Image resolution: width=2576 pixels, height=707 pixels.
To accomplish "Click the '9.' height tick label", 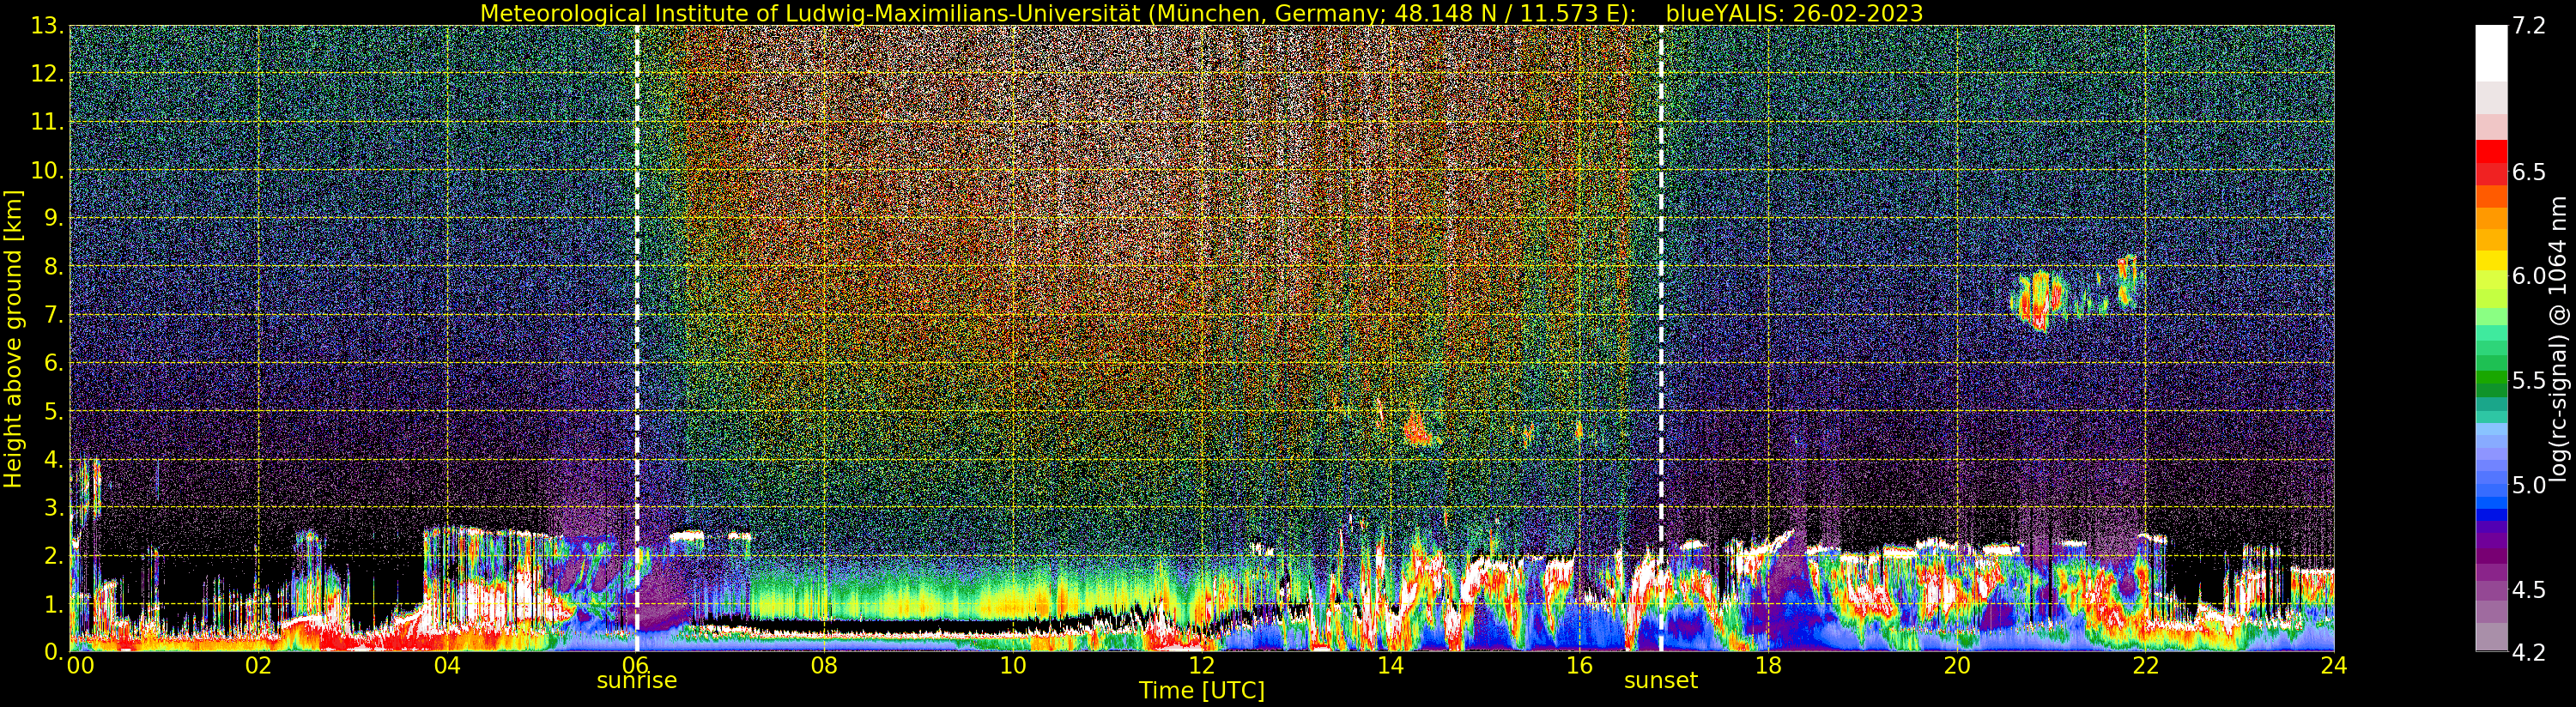I will (x=54, y=218).
